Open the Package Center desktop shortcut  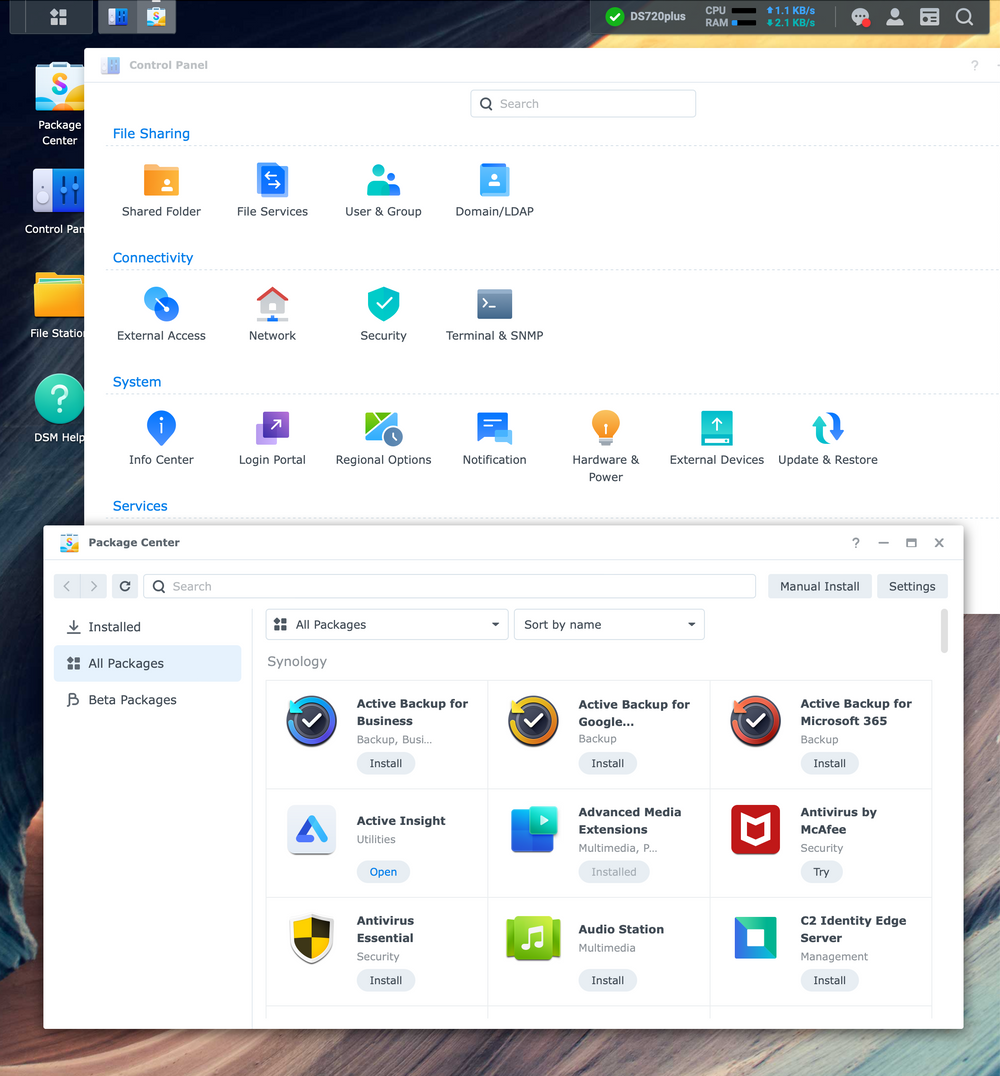point(60,103)
